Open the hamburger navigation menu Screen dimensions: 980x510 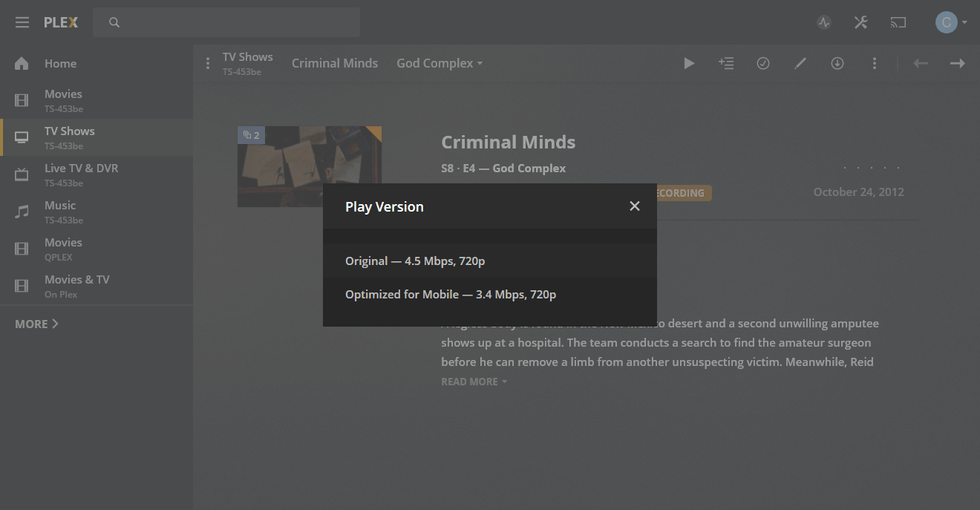click(22, 22)
